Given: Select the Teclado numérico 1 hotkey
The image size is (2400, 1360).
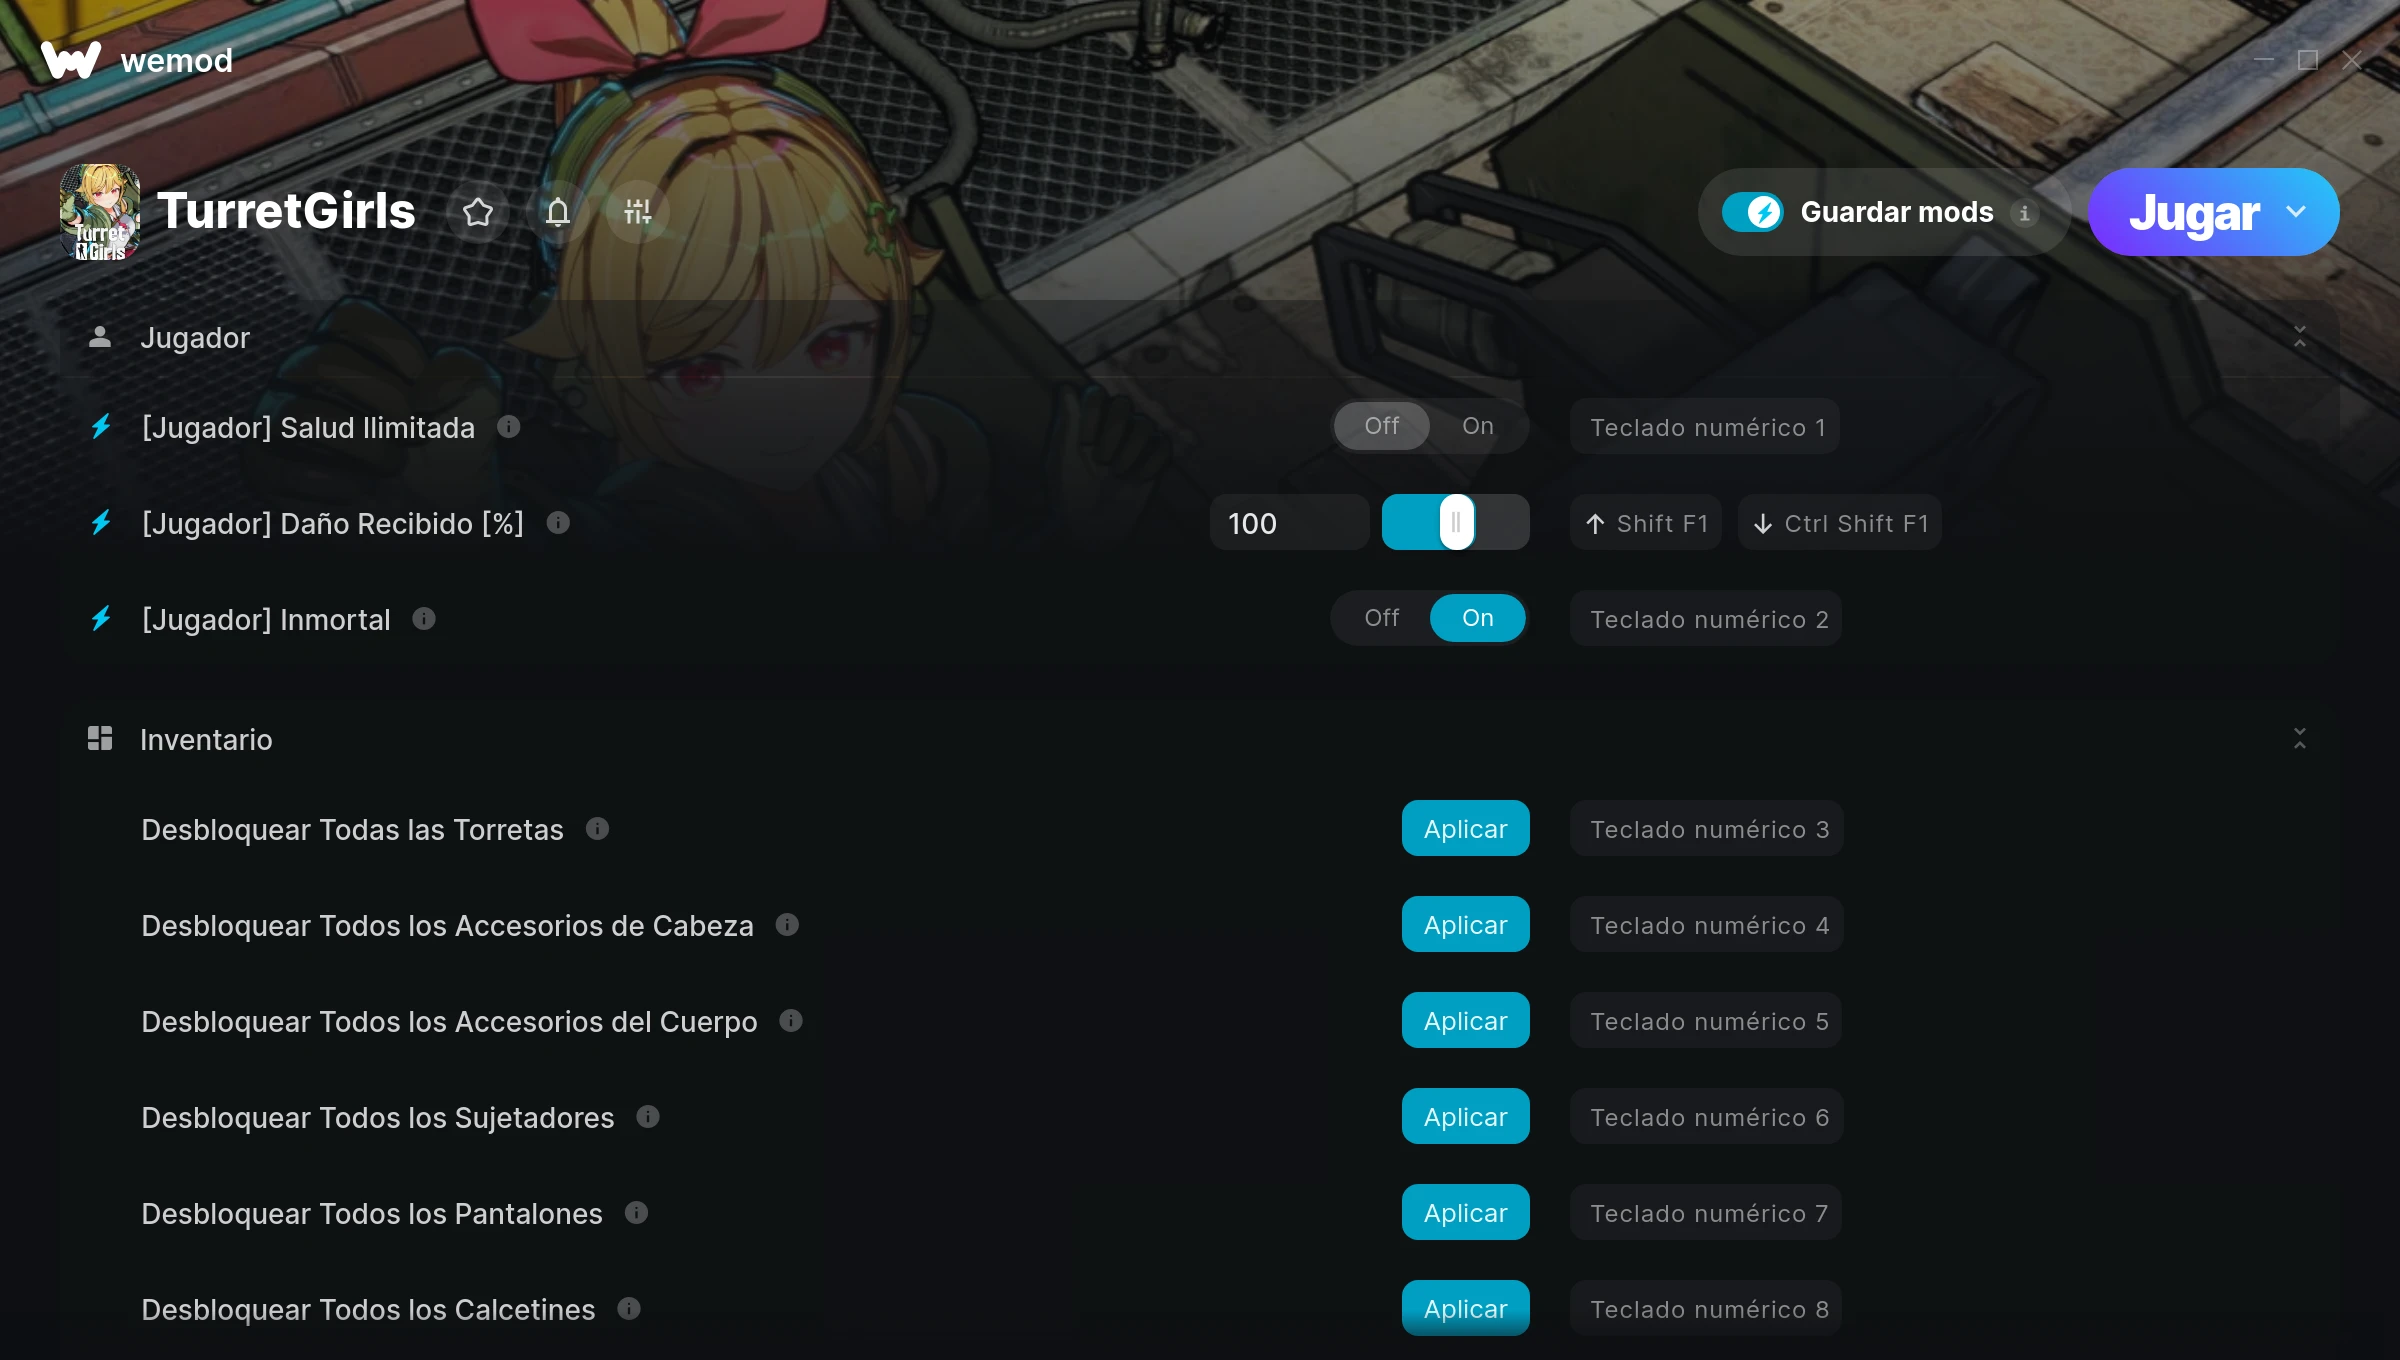Looking at the screenshot, I should 1705,427.
